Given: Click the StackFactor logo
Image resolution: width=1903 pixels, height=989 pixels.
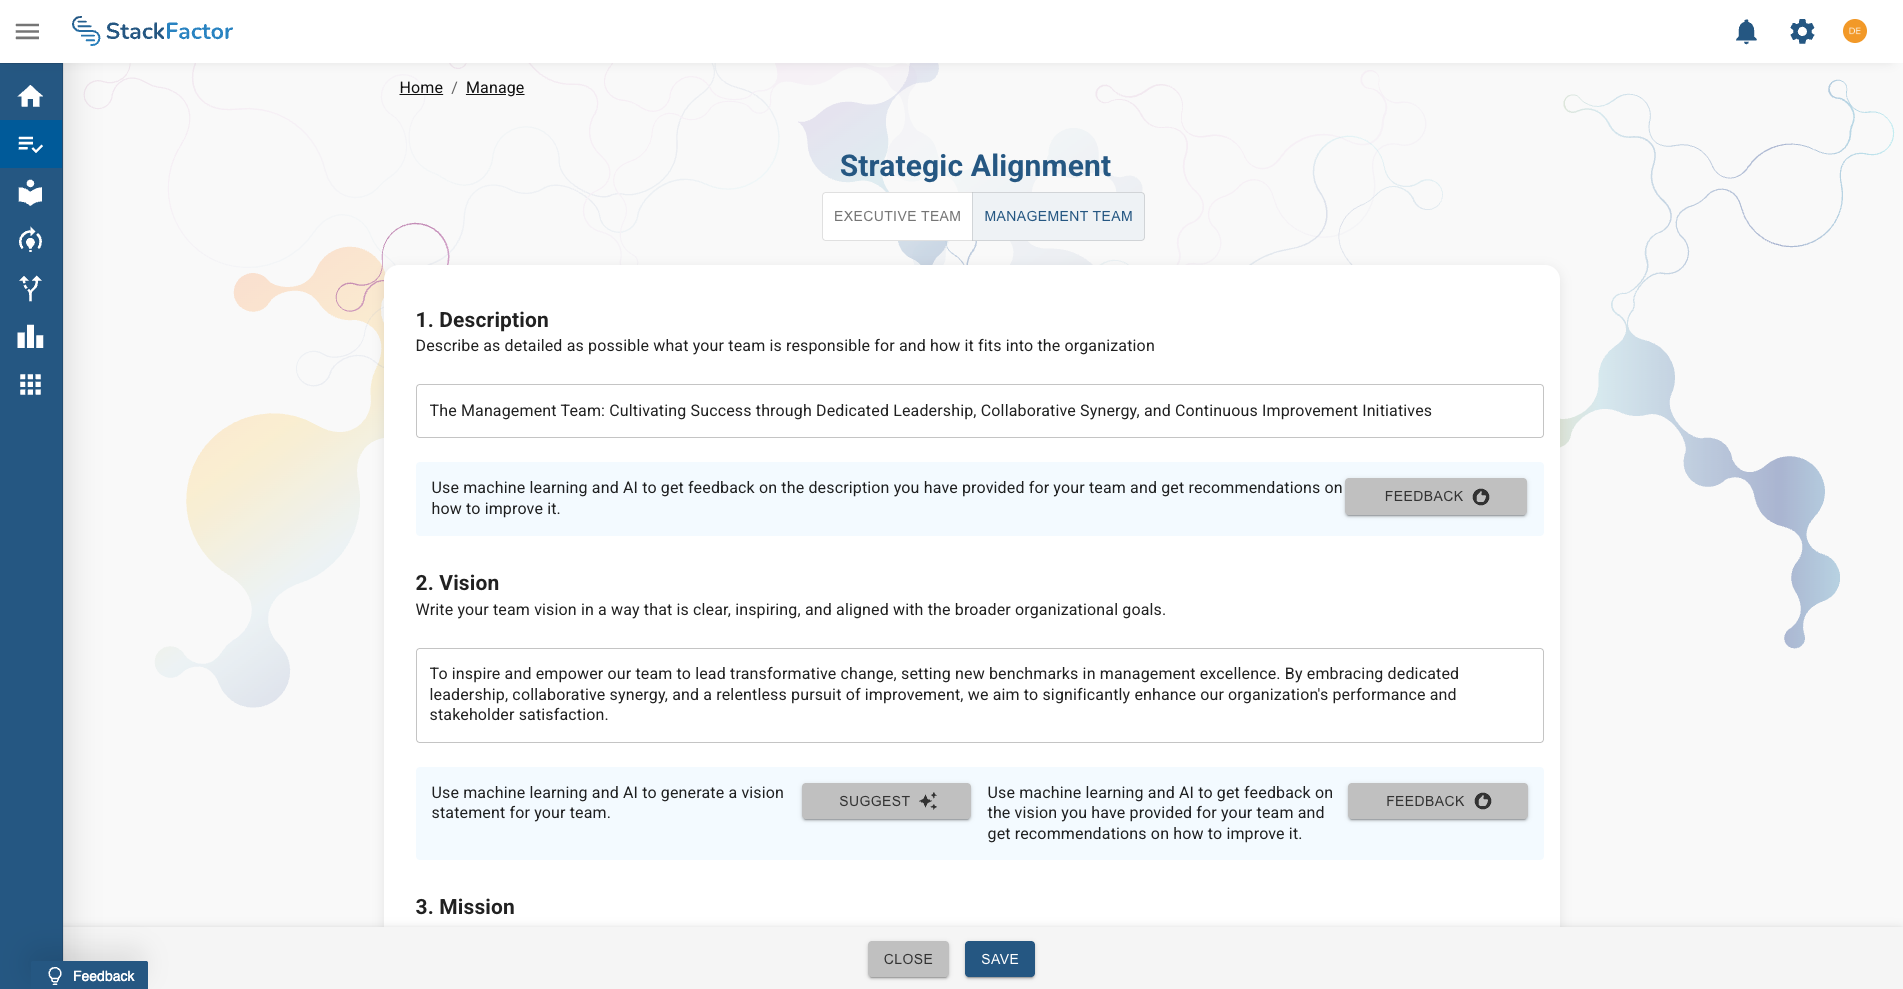Looking at the screenshot, I should tap(152, 31).
